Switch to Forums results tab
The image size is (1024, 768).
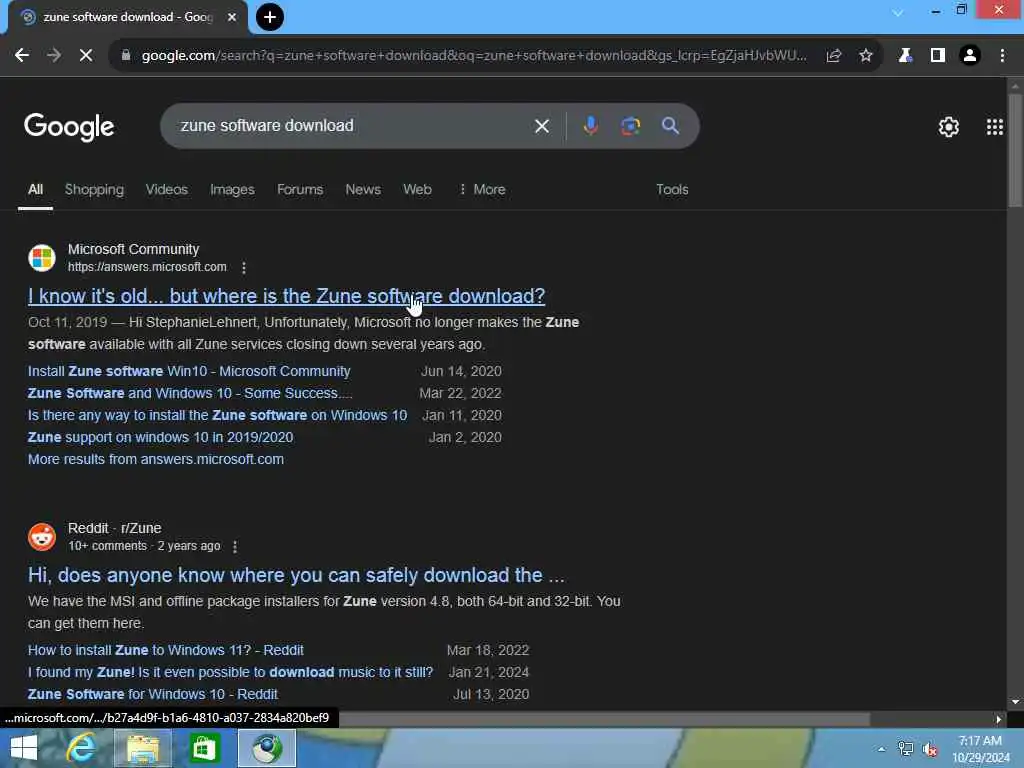(300, 189)
